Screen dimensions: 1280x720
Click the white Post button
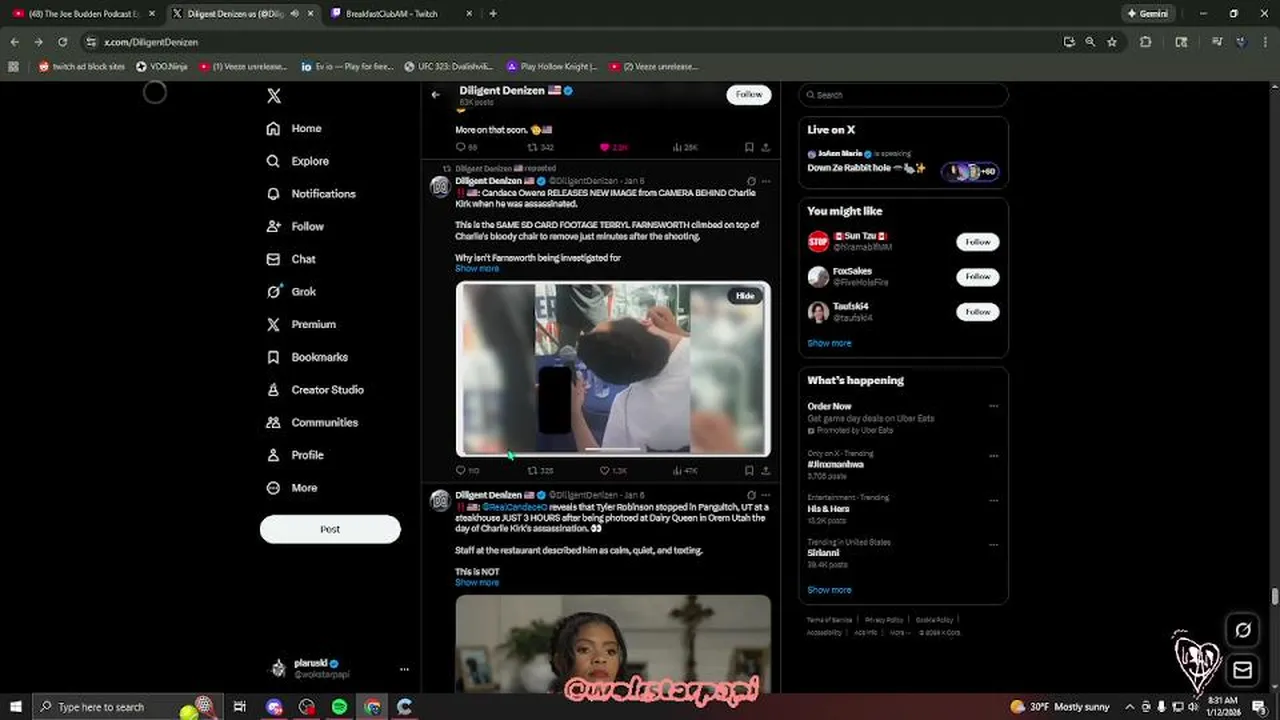point(330,529)
